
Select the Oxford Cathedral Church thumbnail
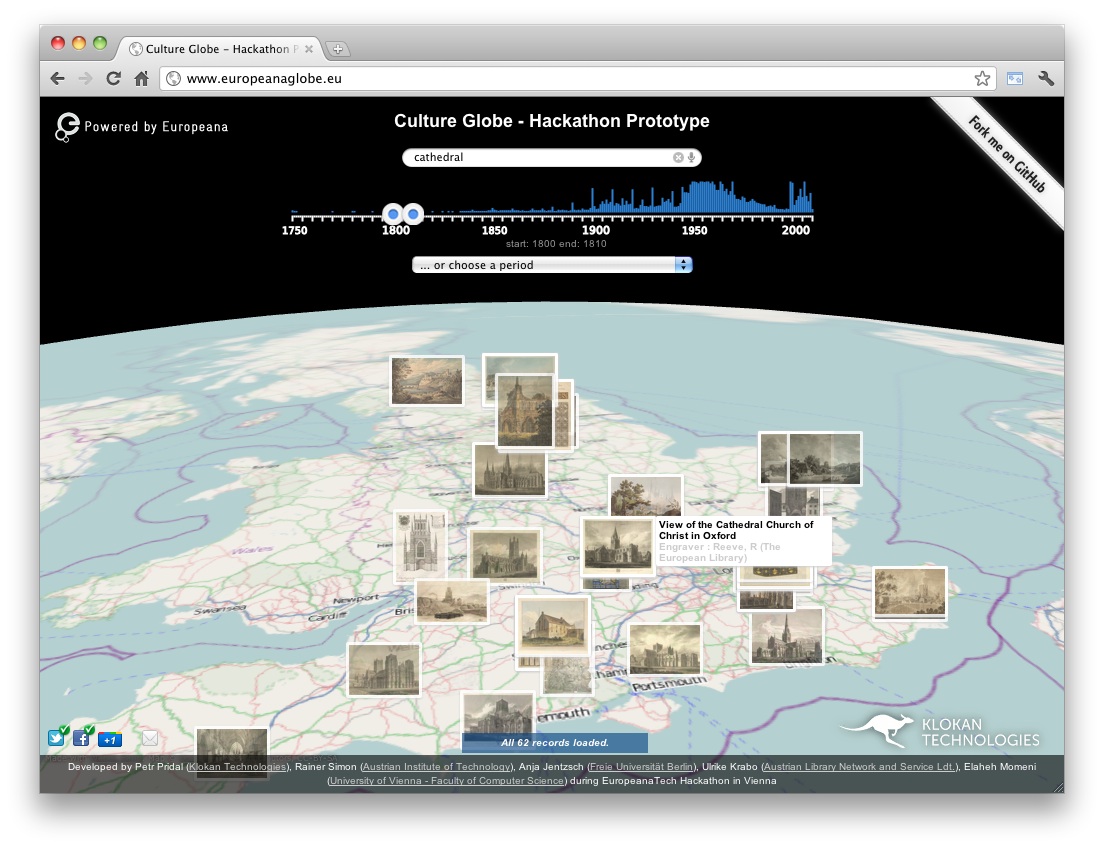tap(617, 546)
